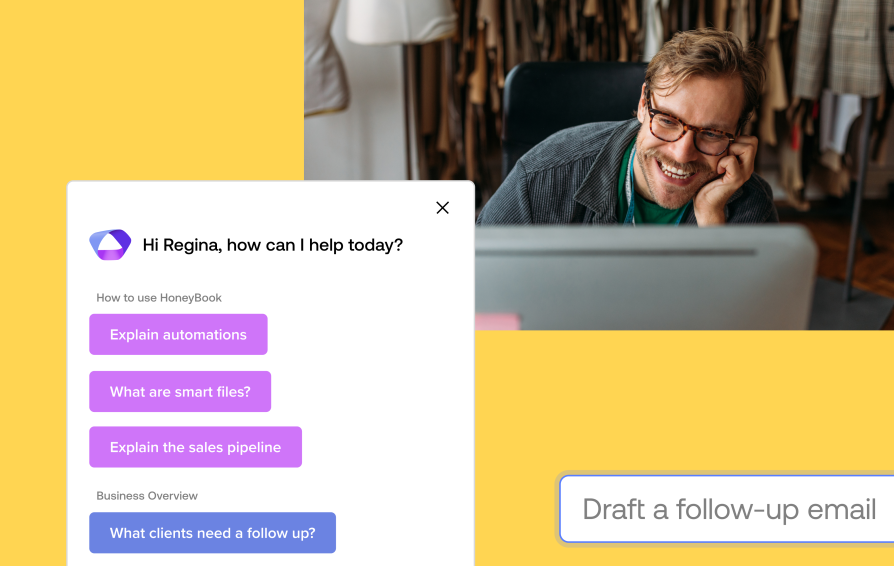Focus the Draft a follow-up email field
The height and width of the screenshot is (566, 894).
click(727, 508)
